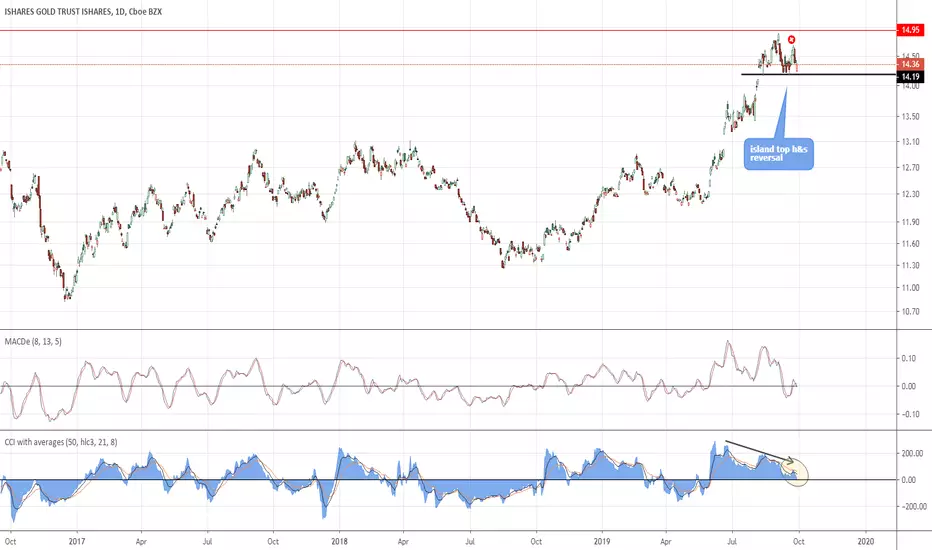Image resolution: width=932 pixels, height=550 pixels.
Task: Click the MACD 0.10 scale label
Action: click(908, 359)
